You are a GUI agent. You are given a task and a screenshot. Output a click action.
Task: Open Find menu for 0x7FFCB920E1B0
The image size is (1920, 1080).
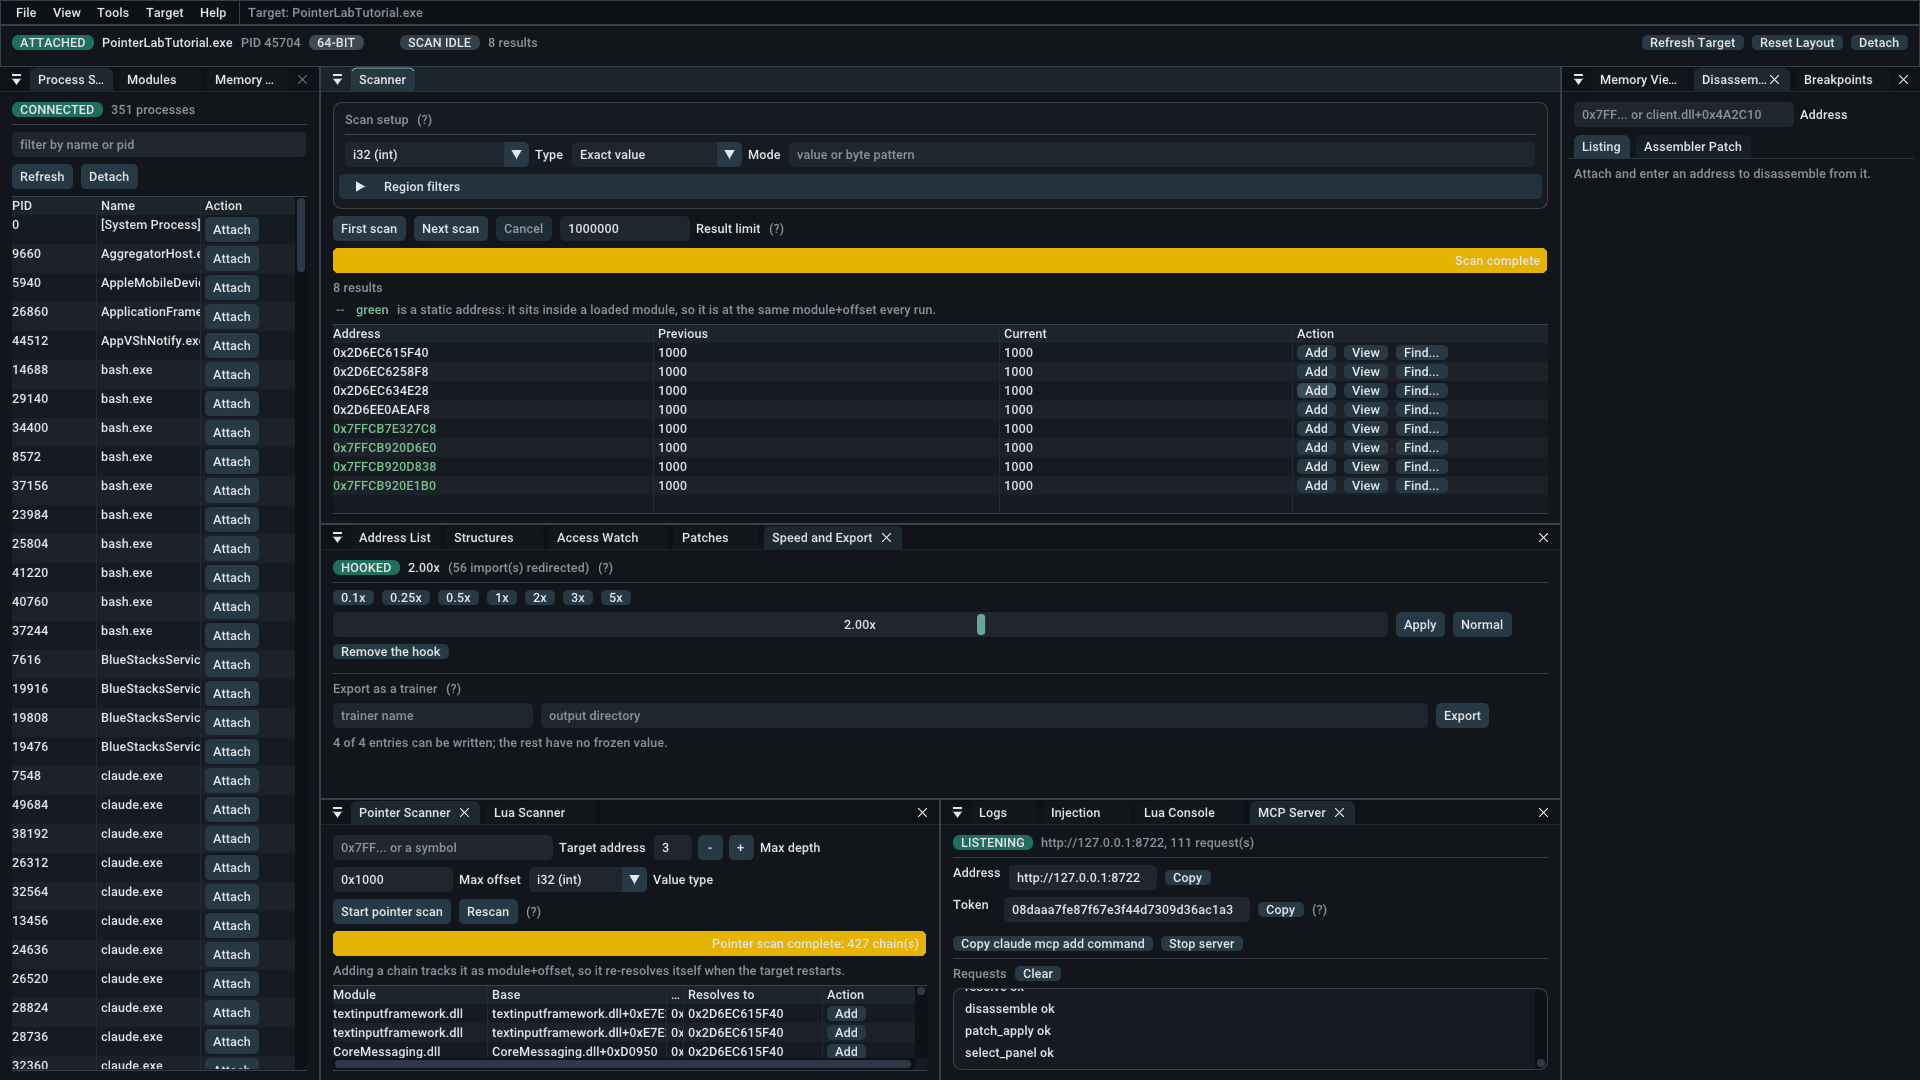pyautogui.click(x=1421, y=486)
